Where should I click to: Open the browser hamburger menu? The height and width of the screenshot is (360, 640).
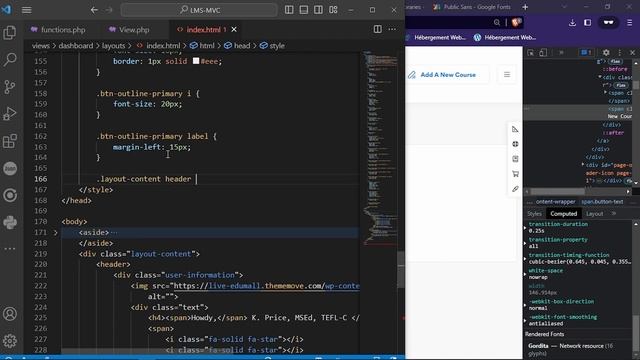[x=630, y=23]
